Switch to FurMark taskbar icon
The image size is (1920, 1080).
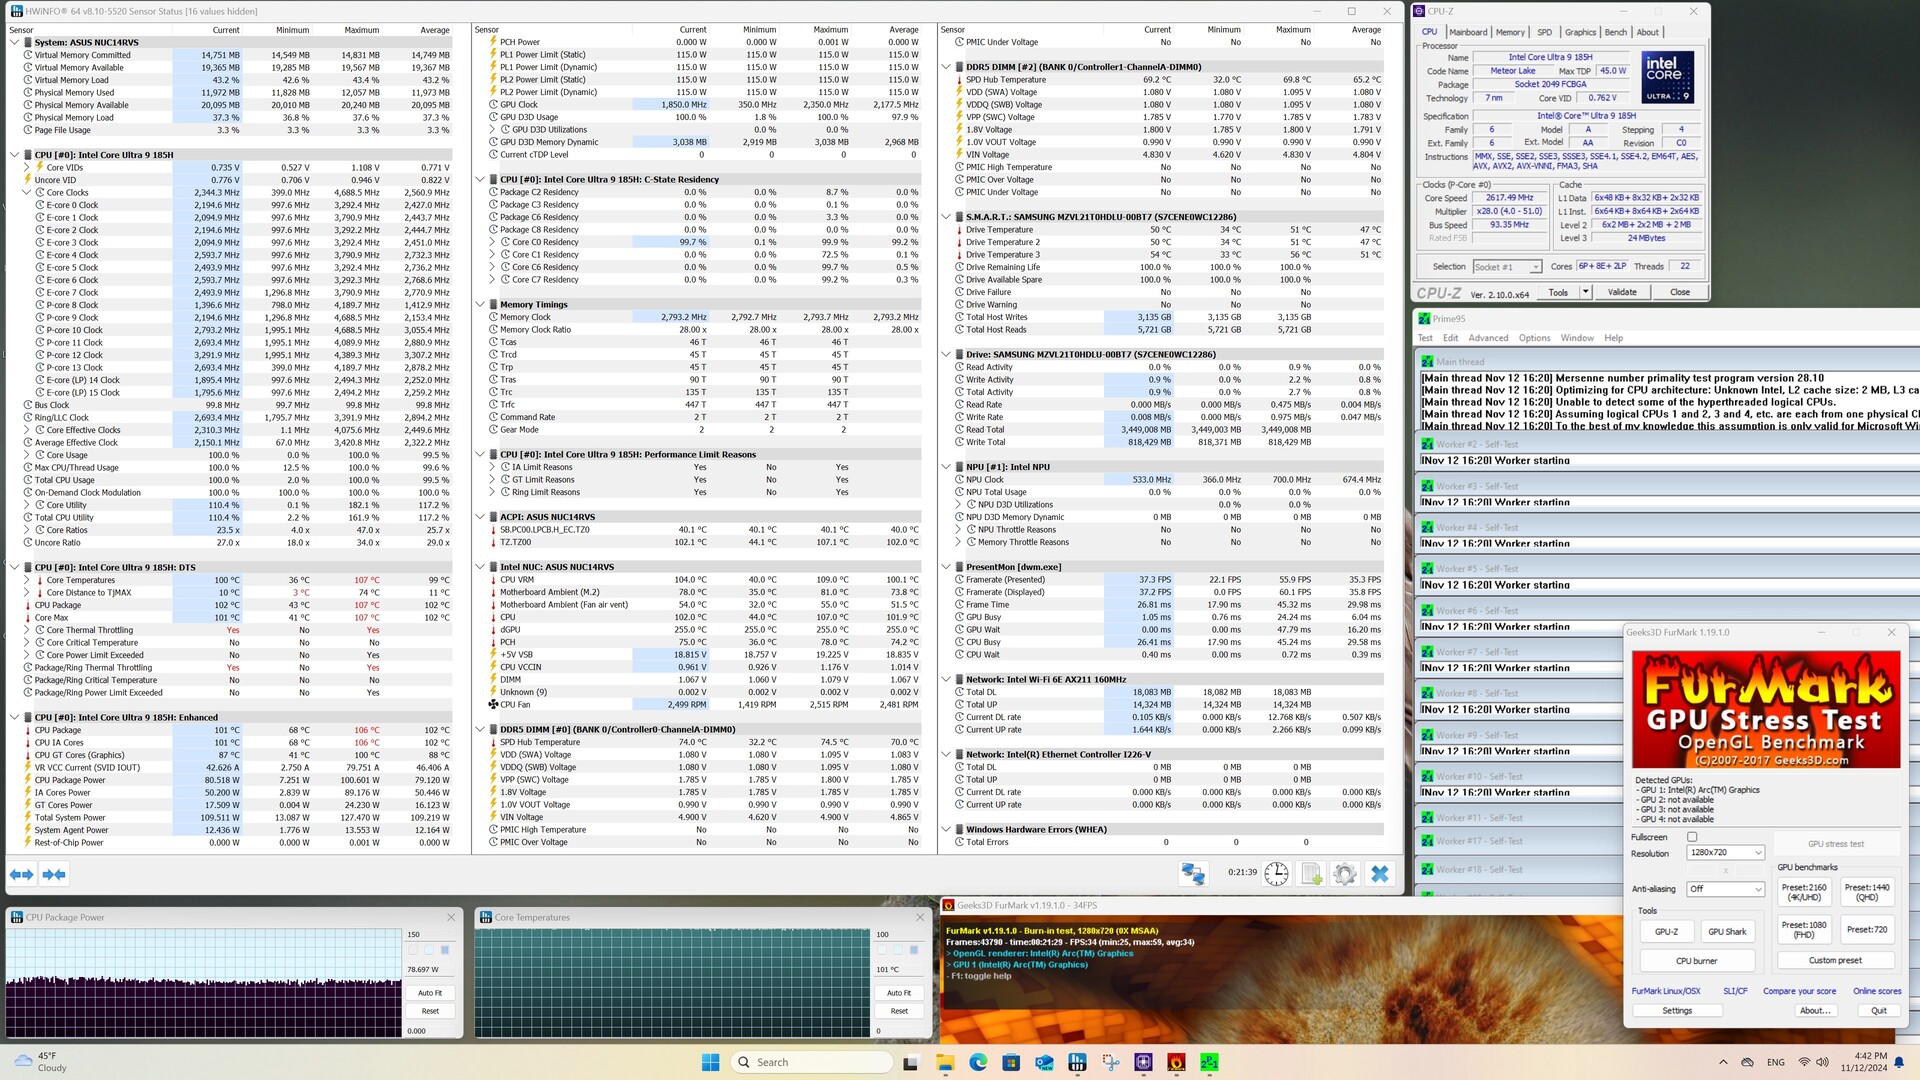(x=1176, y=1062)
